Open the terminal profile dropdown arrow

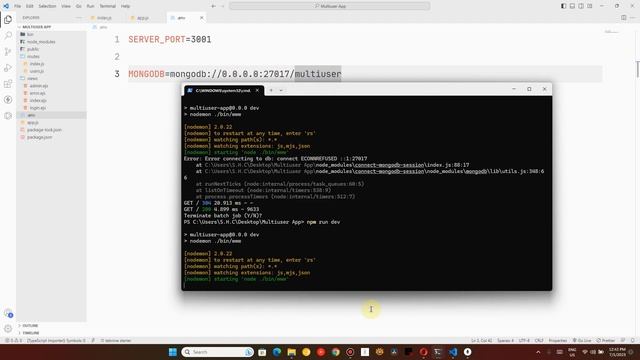281,90
